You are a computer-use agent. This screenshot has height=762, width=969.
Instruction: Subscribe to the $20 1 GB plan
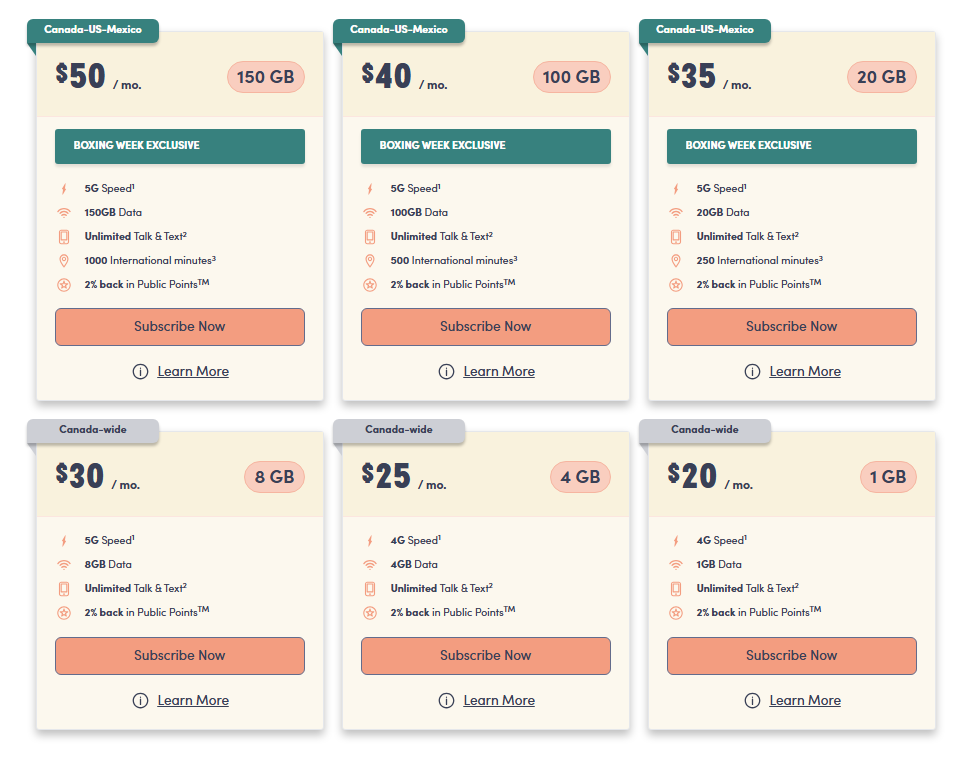point(792,656)
